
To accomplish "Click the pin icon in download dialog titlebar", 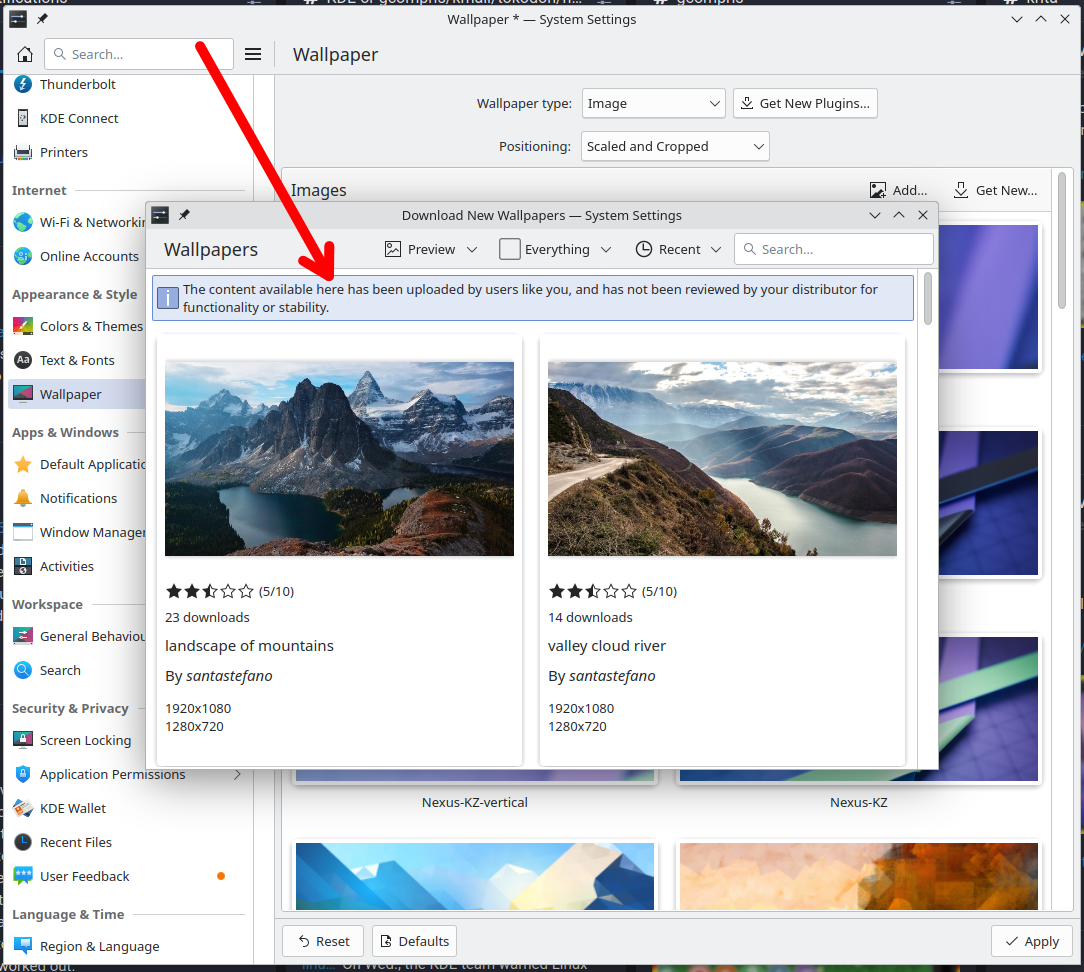I will point(184,215).
